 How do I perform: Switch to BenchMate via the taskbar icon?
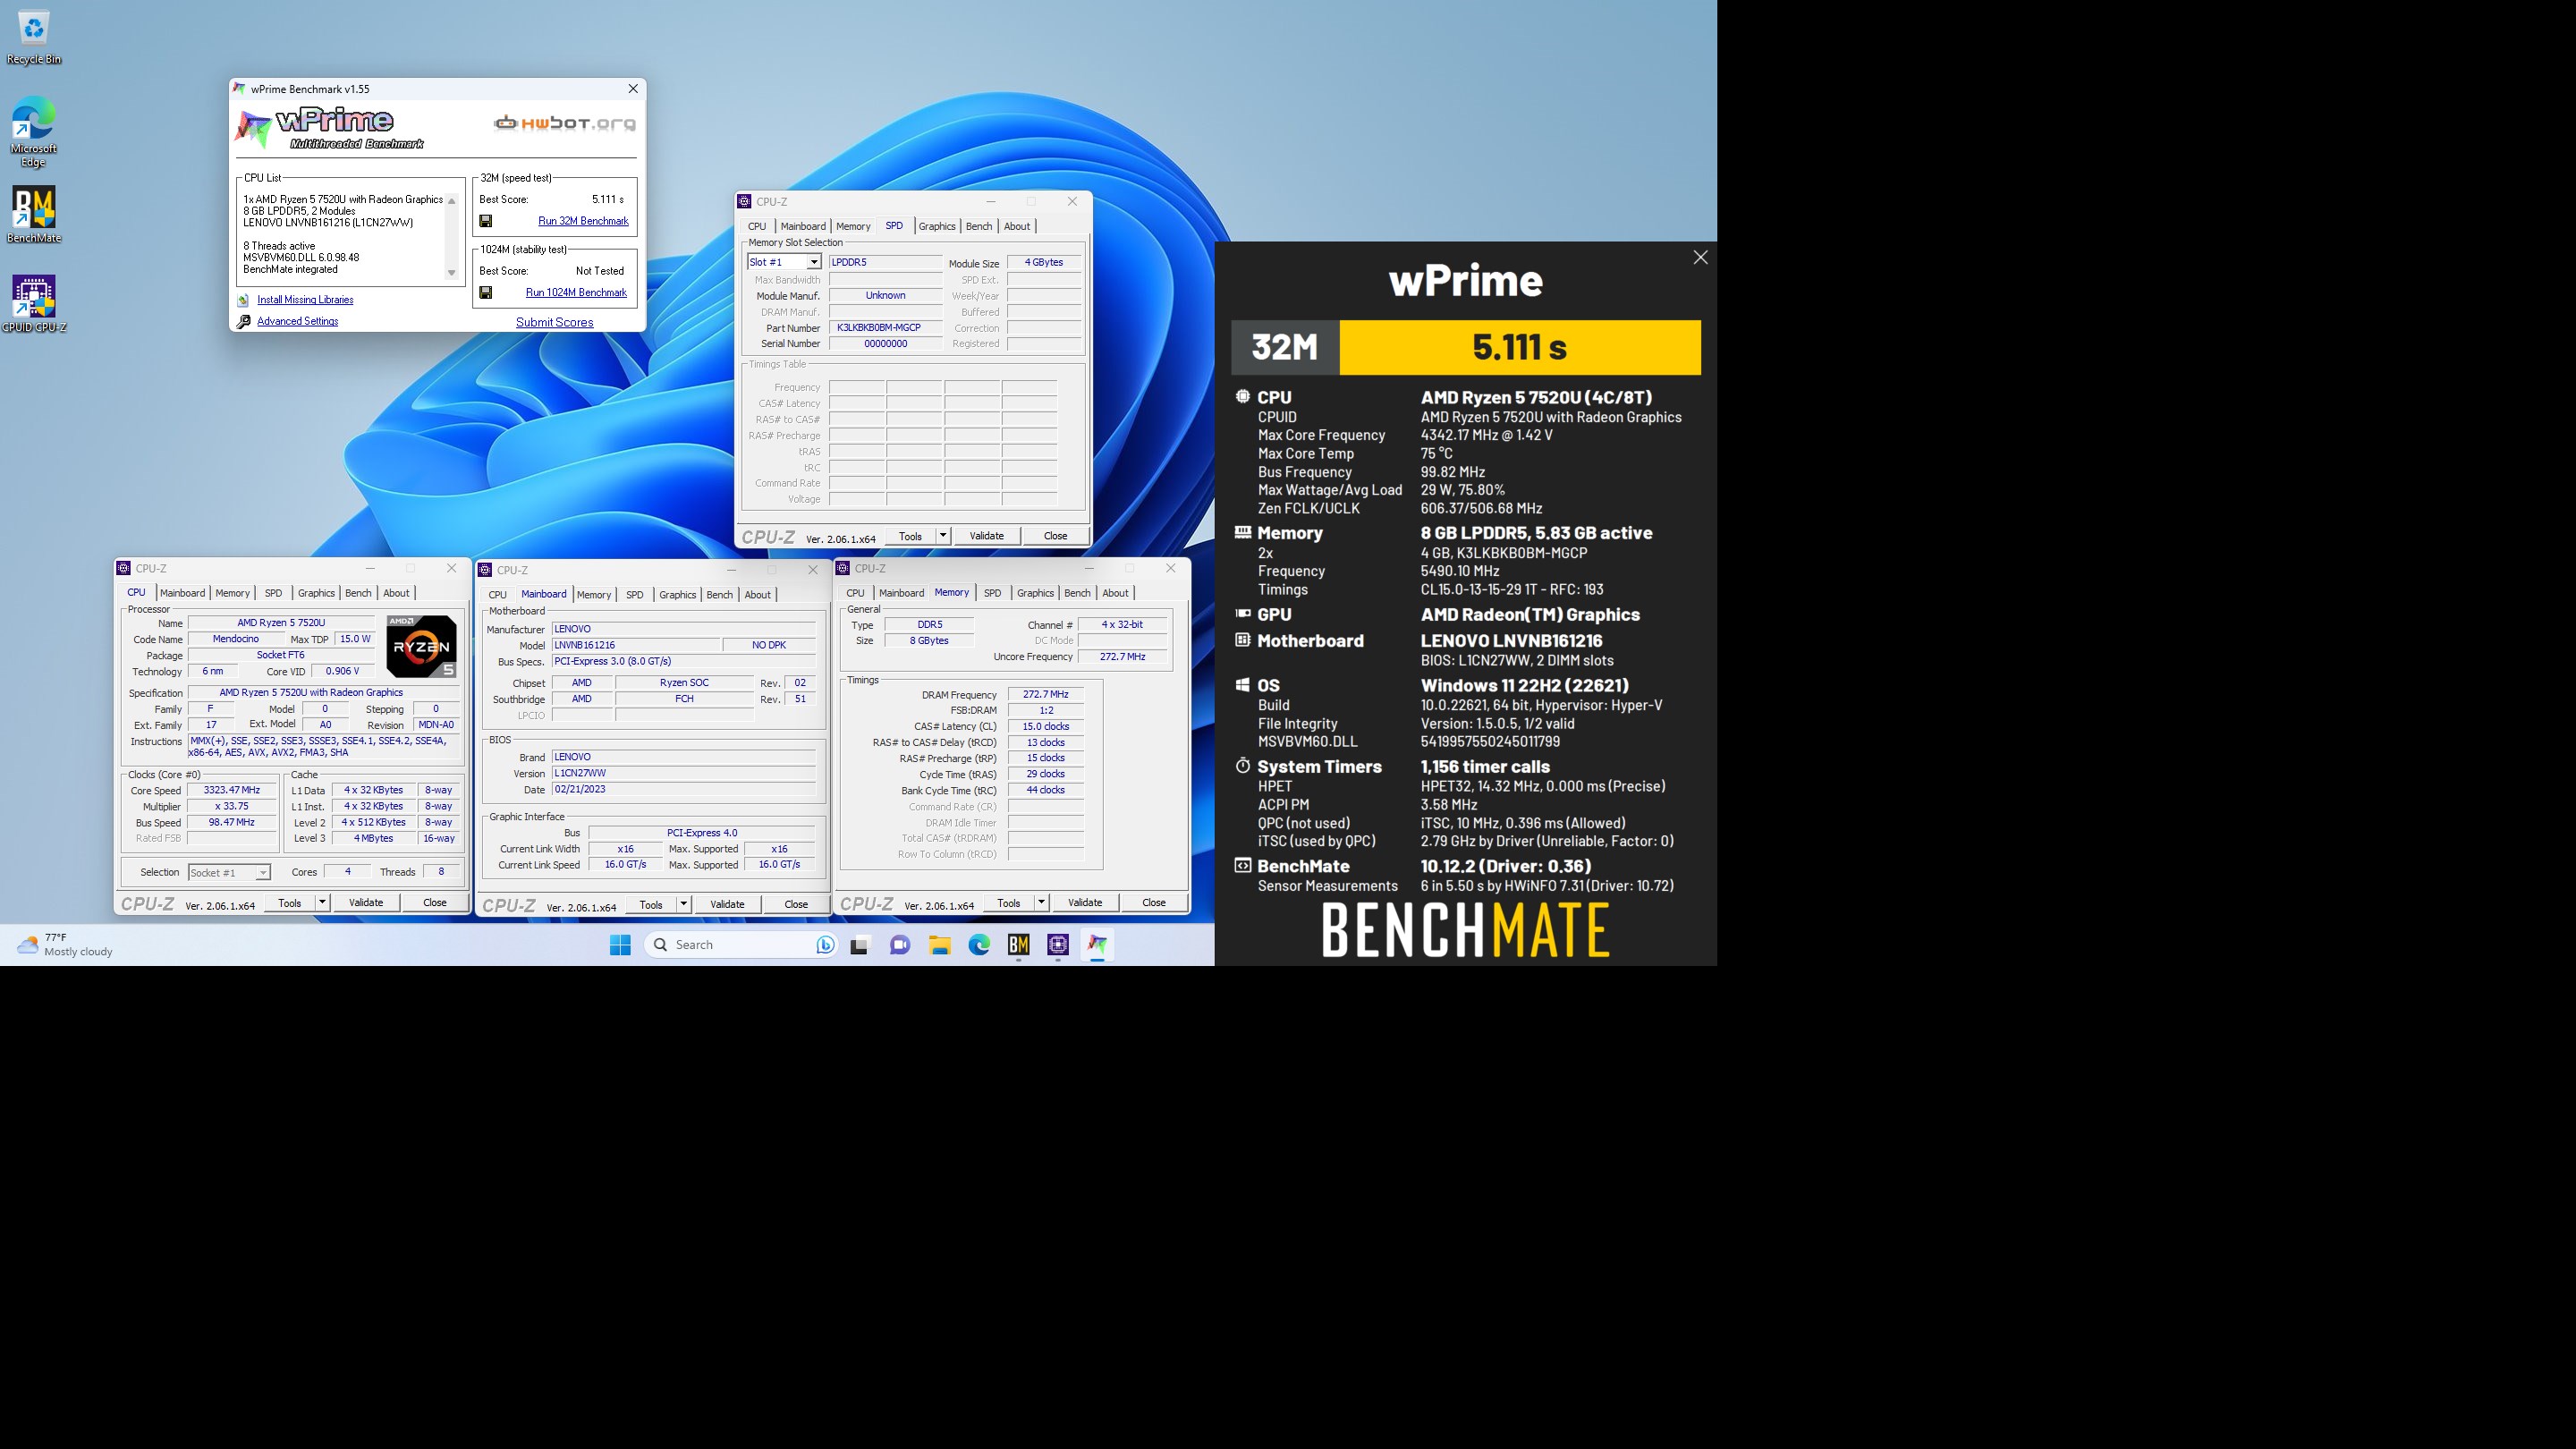[x=1019, y=945]
